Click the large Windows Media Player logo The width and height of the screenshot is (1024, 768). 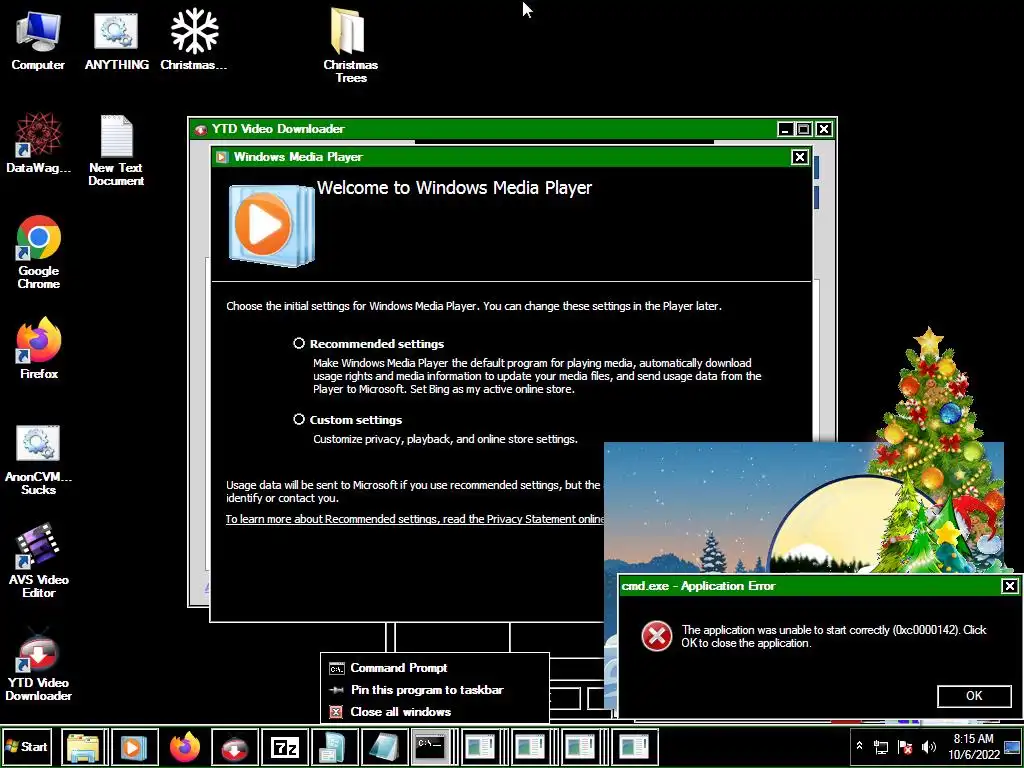click(271, 225)
